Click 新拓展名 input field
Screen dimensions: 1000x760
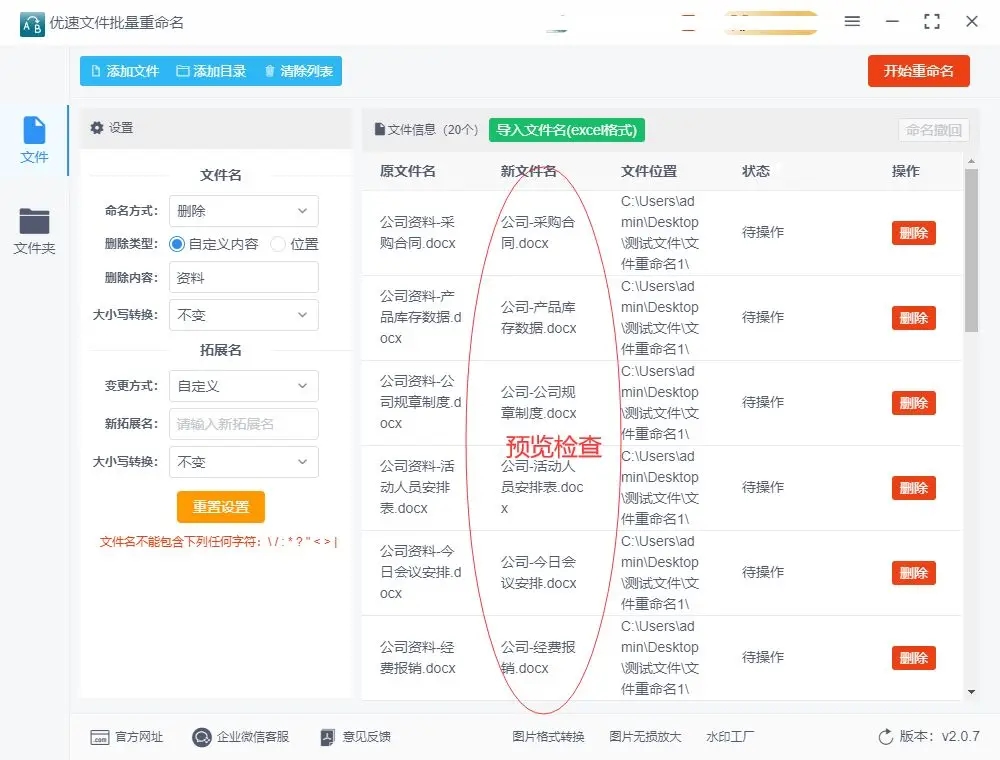(244, 424)
